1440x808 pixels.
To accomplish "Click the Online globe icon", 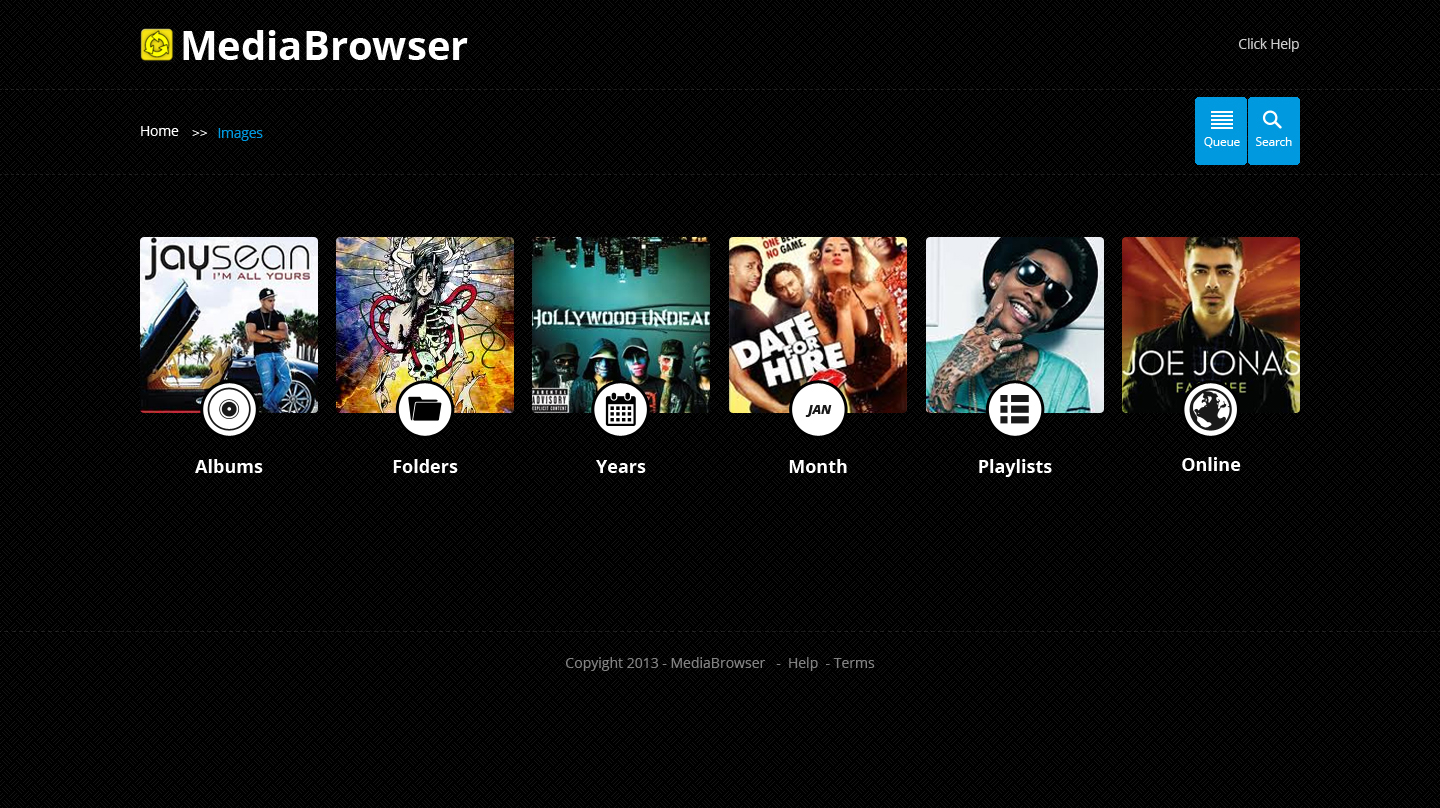I will [x=1211, y=409].
